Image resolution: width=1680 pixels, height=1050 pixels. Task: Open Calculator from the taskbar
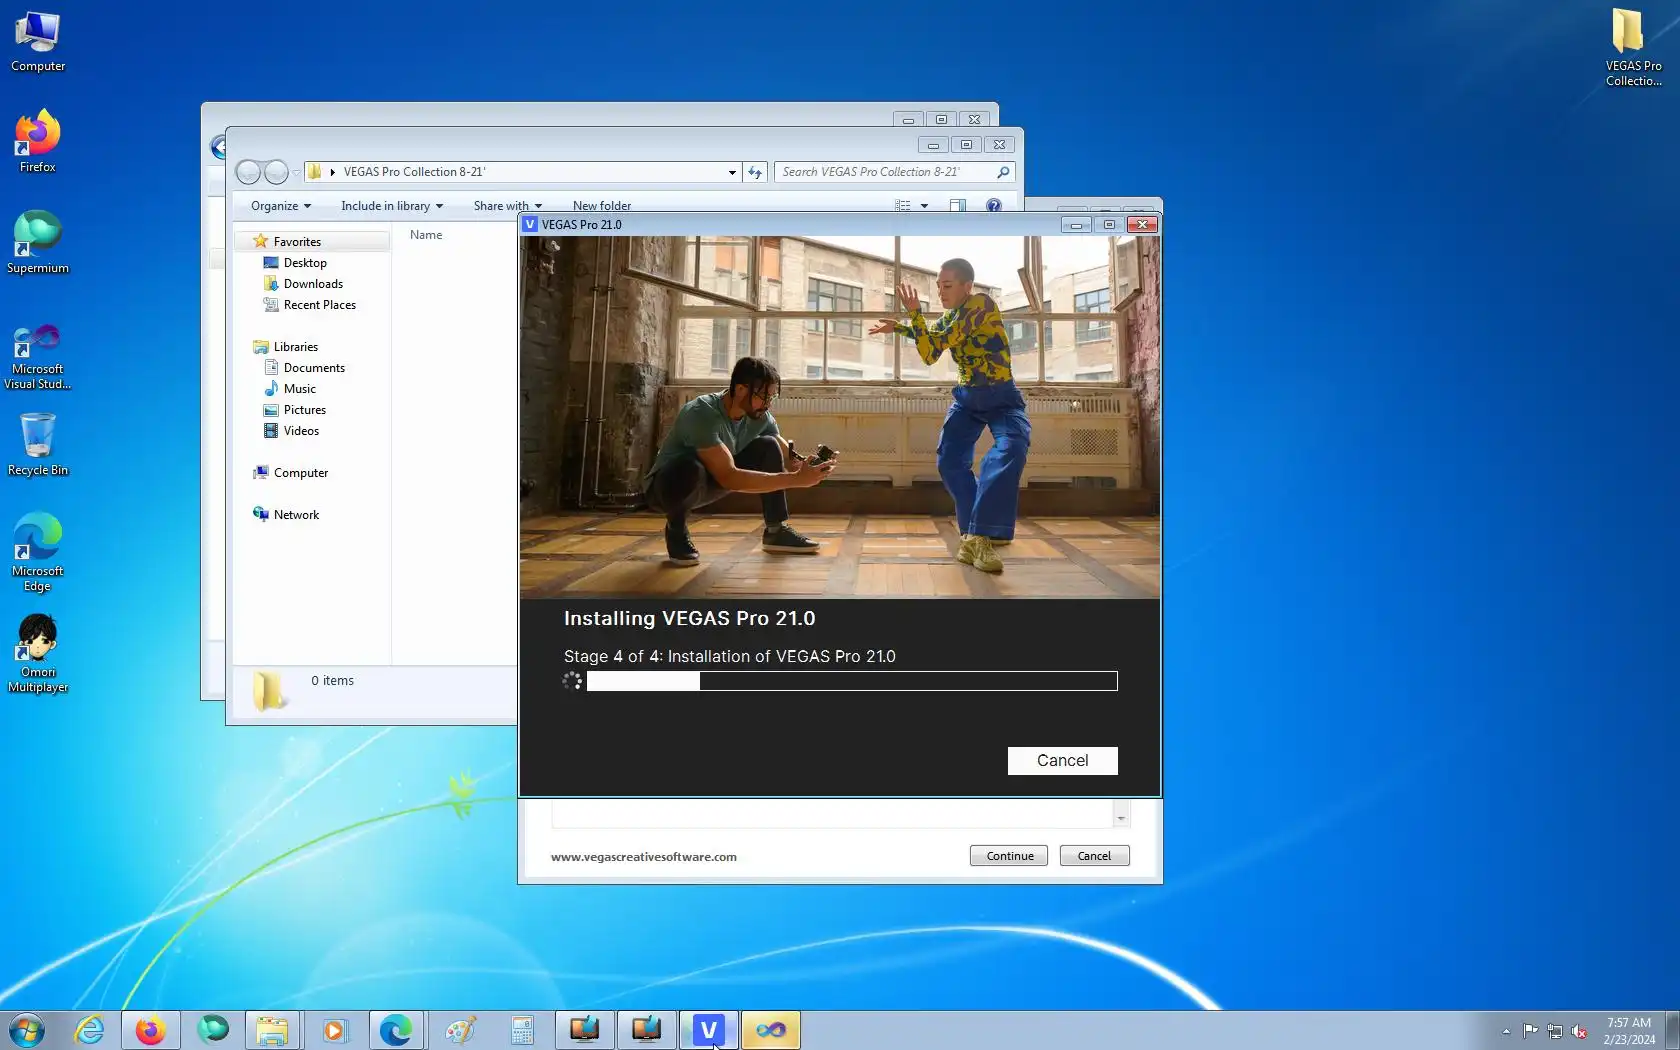click(x=522, y=1030)
